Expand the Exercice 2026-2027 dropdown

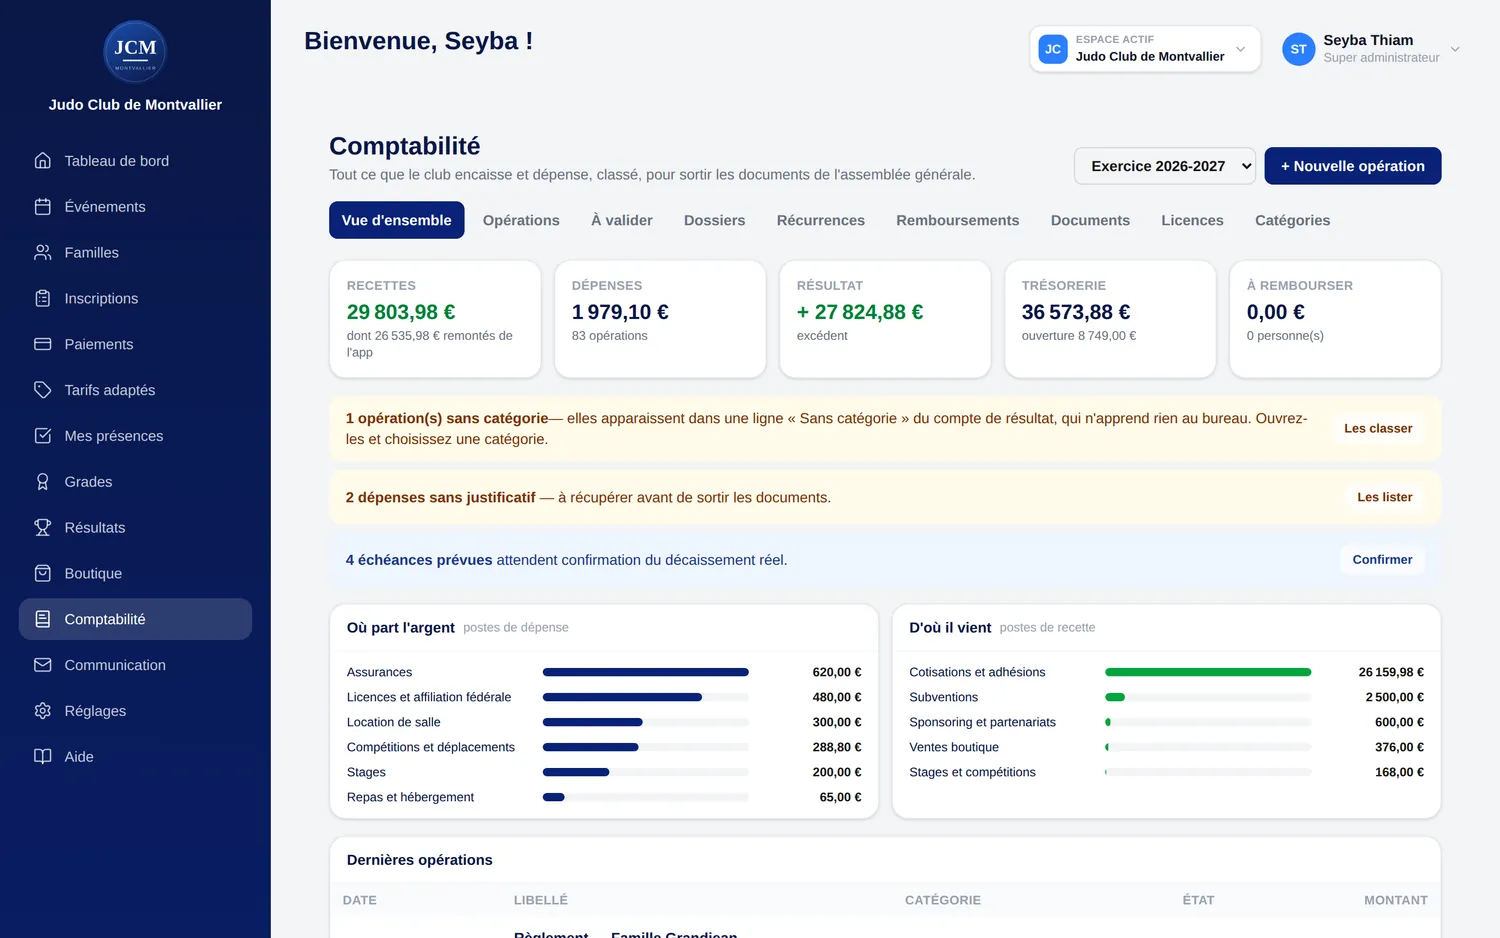[x=1164, y=166]
